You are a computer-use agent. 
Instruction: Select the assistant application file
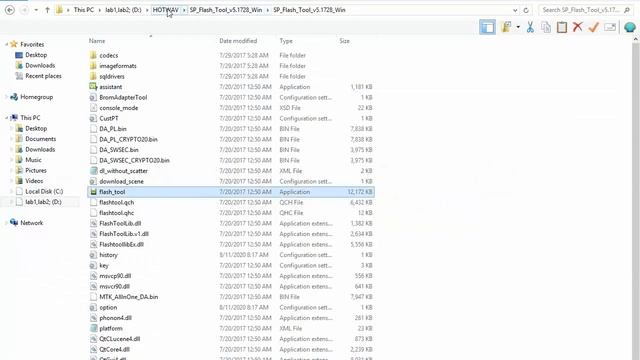pyautogui.click(x=231, y=87)
